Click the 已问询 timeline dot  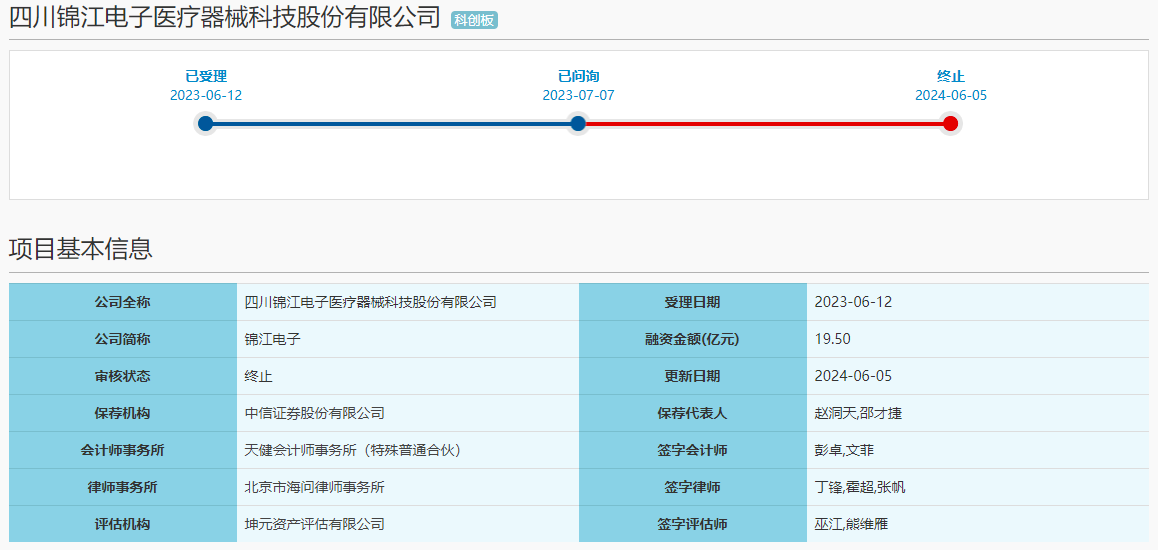coord(577,124)
